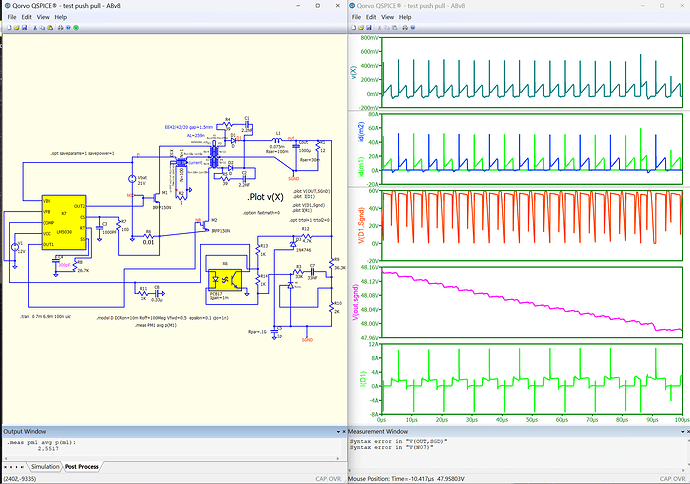Screen dimensions: 690x484
Task: Select the V1 12V voltage source symbol
Action: coord(14,247)
